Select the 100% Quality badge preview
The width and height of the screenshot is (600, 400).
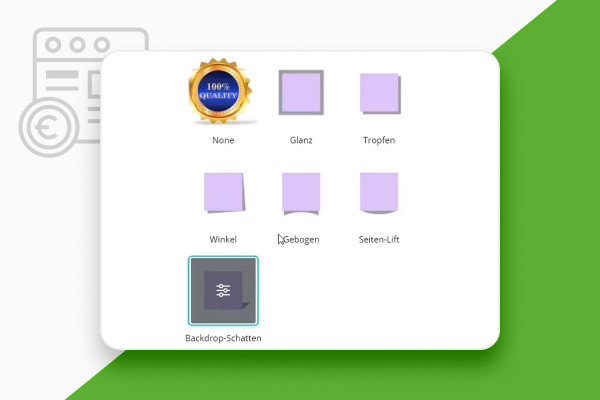pyautogui.click(x=220, y=91)
